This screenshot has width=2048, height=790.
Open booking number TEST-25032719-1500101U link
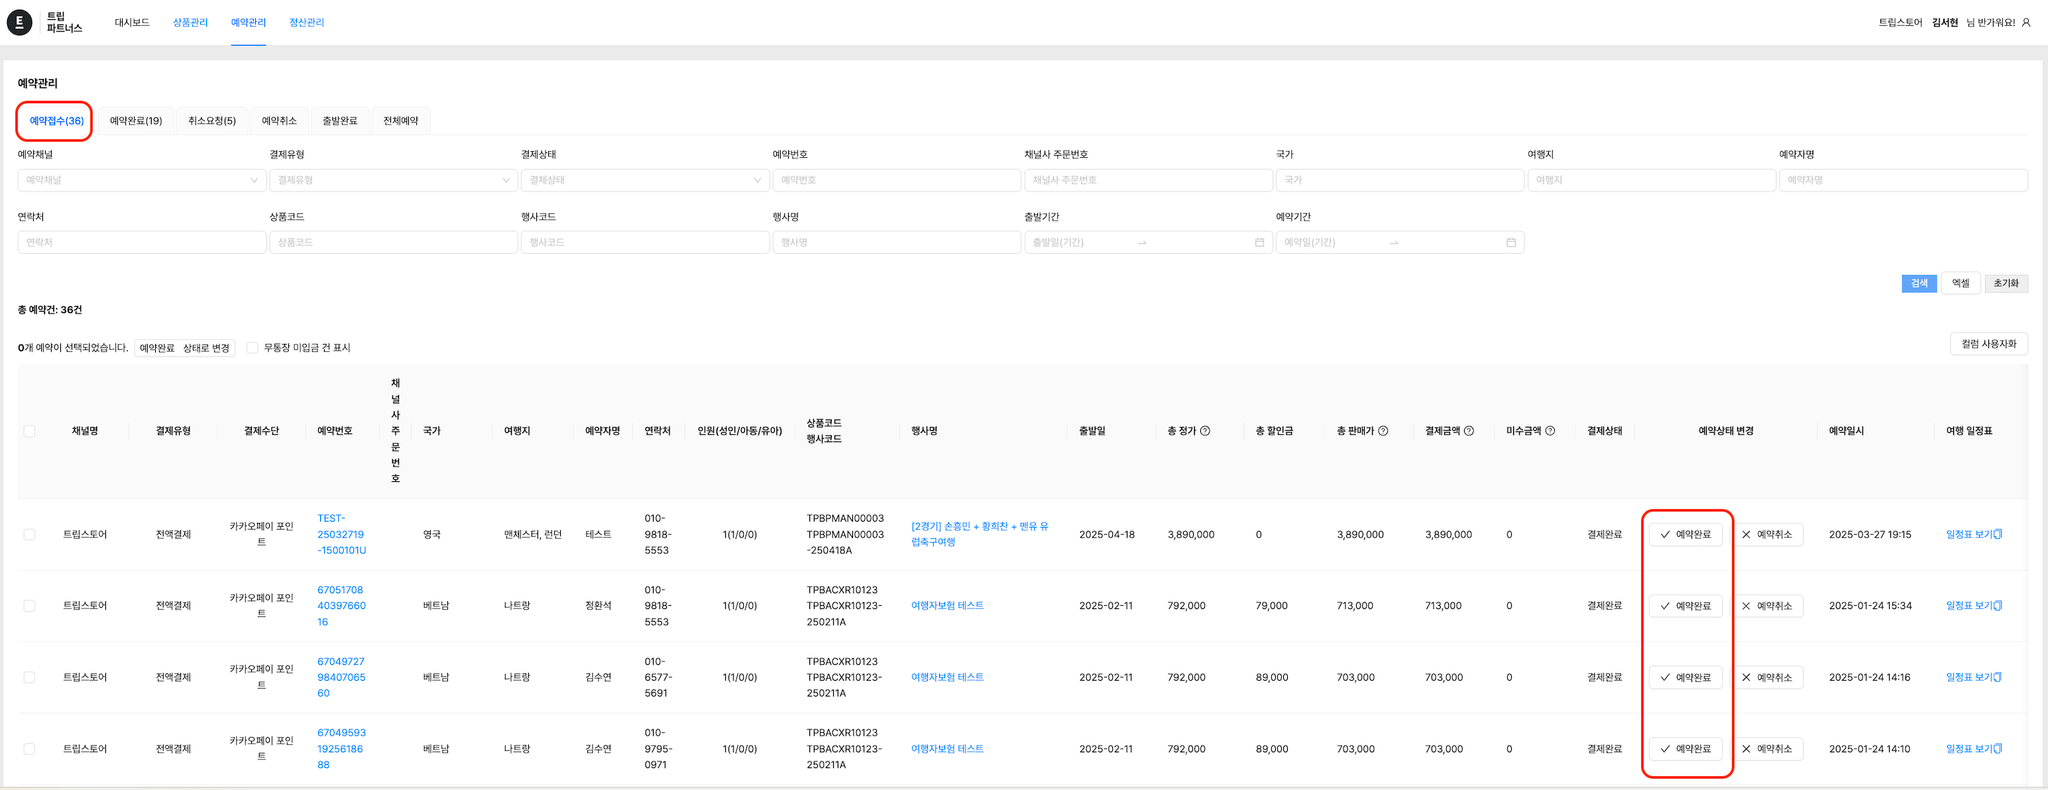click(x=342, y=534)
